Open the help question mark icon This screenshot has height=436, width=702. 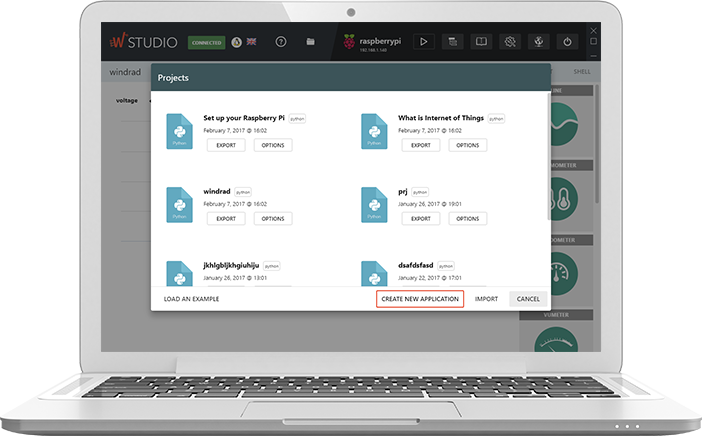pyautogui.click(x=281, y=42)
